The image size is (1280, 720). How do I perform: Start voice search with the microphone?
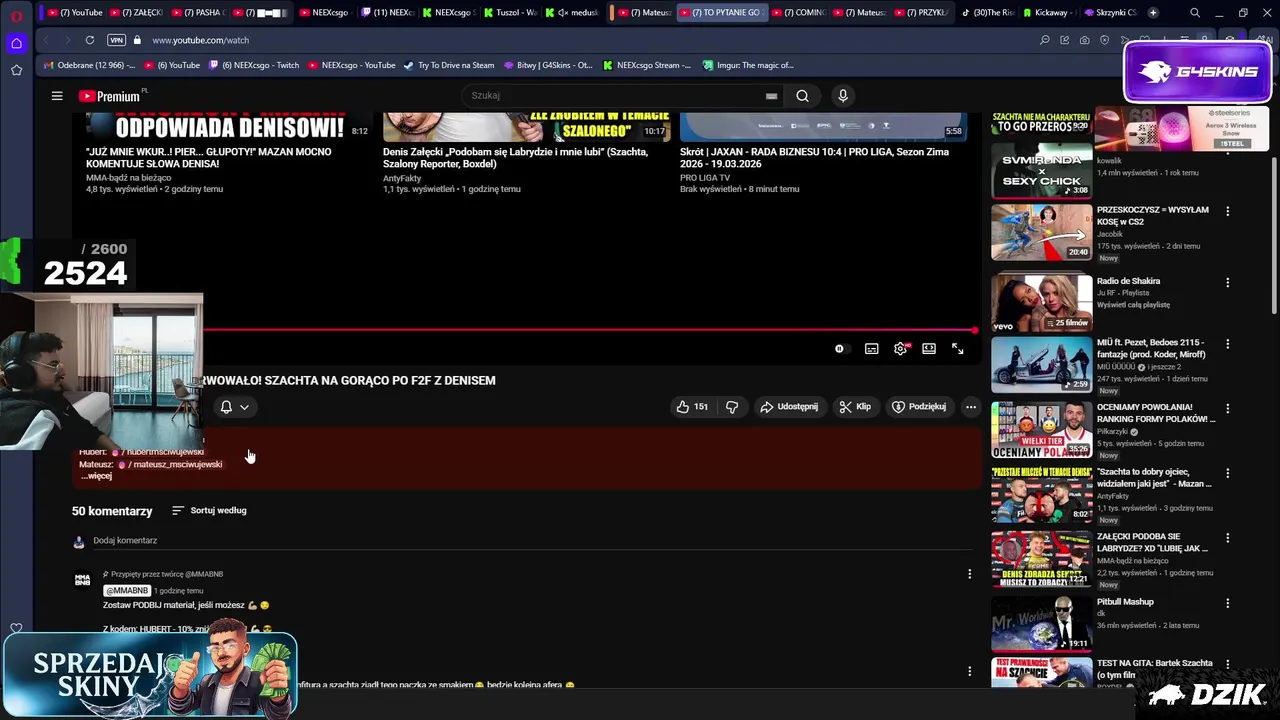[843, 96]
